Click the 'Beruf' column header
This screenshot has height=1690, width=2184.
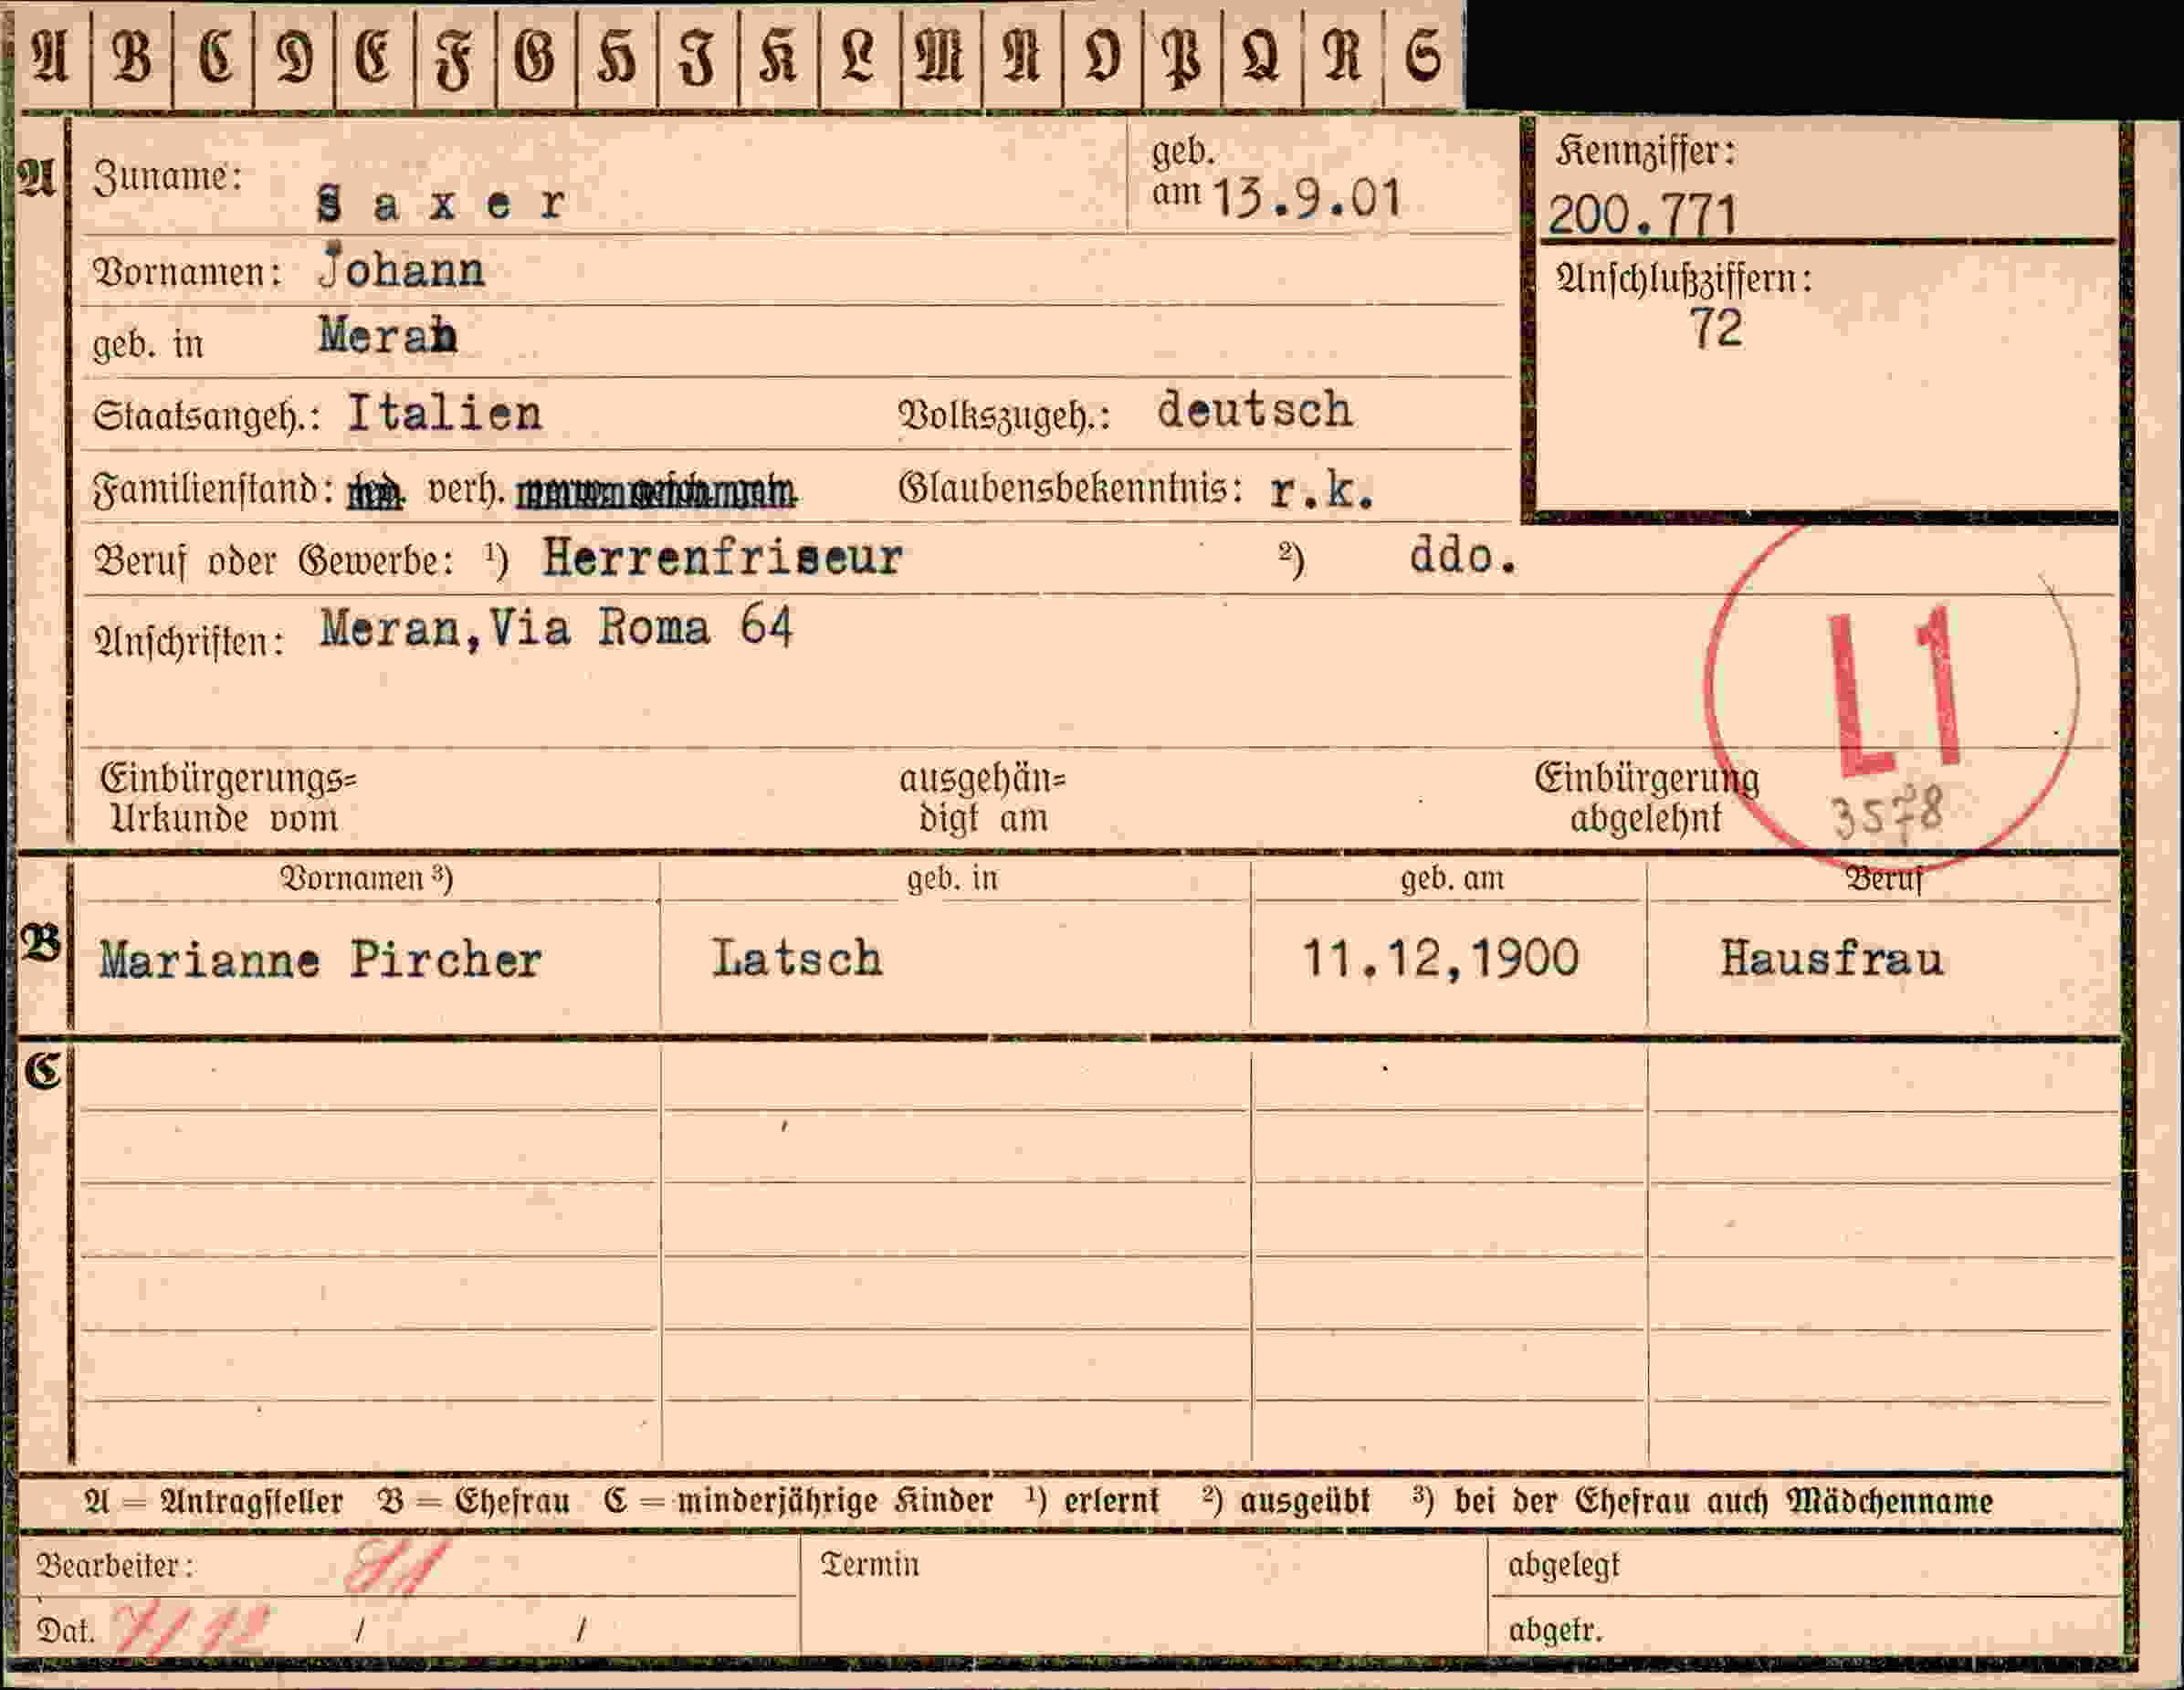(1884, 878)
